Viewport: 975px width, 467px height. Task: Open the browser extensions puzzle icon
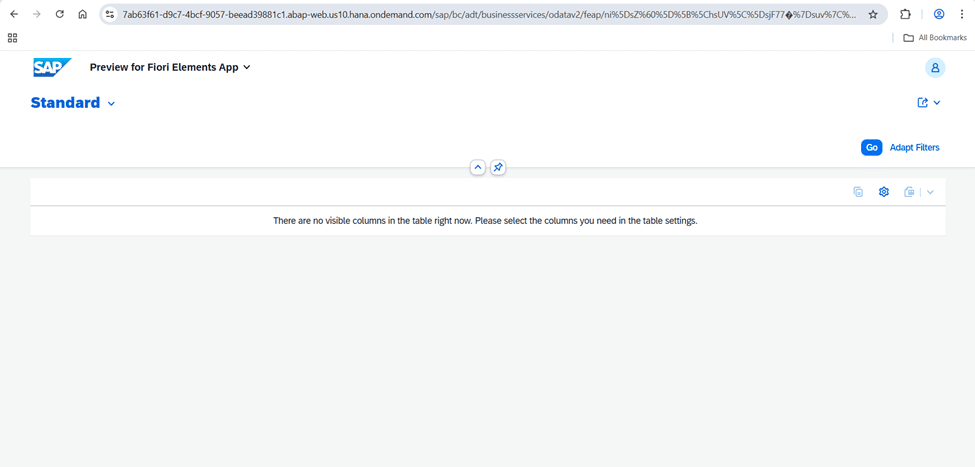[905, 15]
